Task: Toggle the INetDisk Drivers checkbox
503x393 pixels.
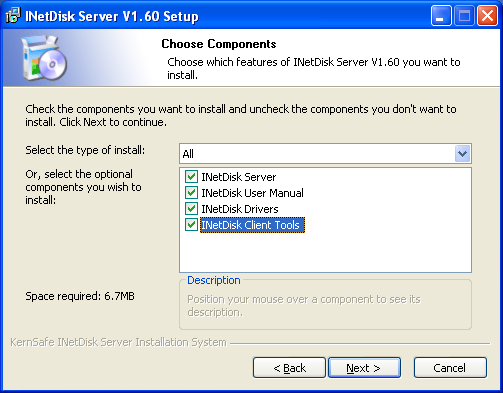Action: (x=191, y=209)
